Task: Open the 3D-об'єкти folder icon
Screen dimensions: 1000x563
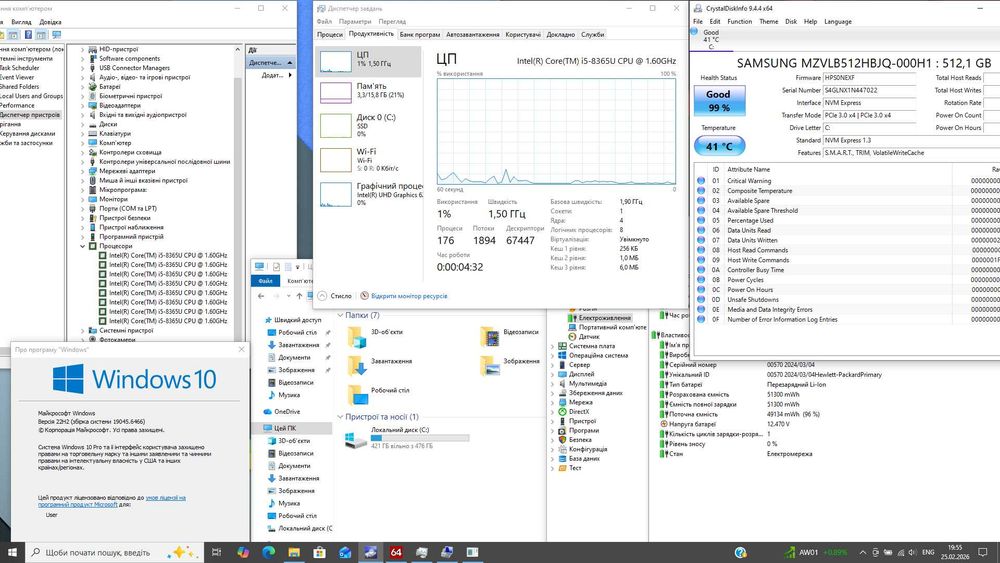Action: coord(357,337)
